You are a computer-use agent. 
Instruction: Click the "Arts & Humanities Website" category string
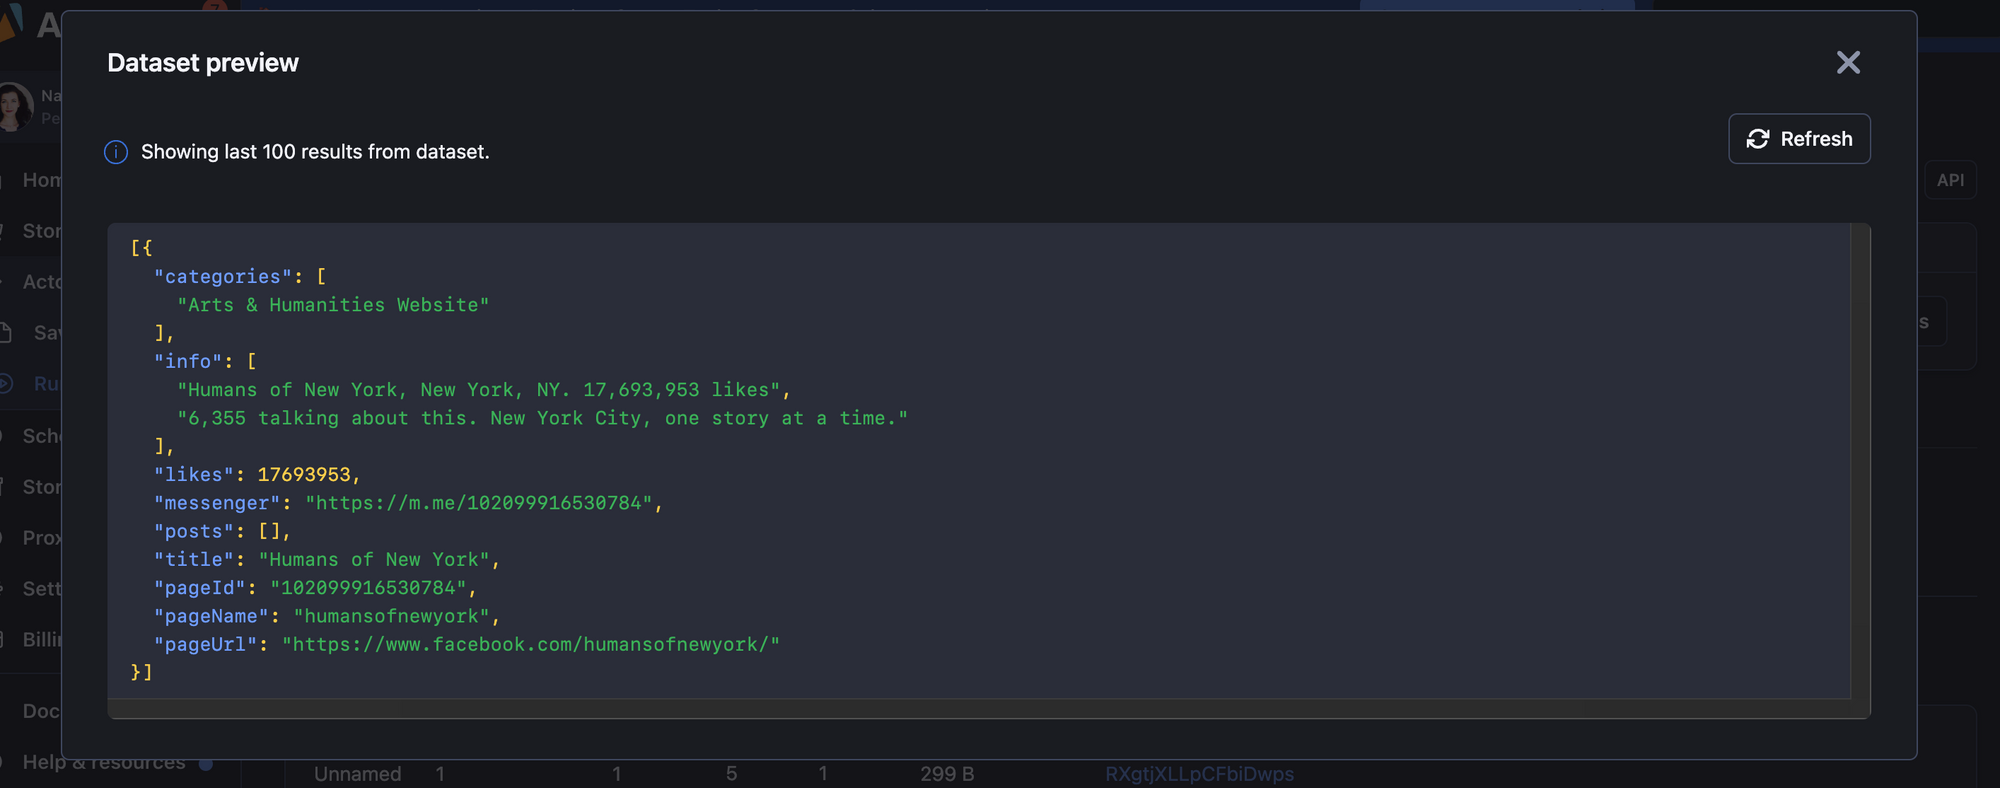(x=333, y=305)
